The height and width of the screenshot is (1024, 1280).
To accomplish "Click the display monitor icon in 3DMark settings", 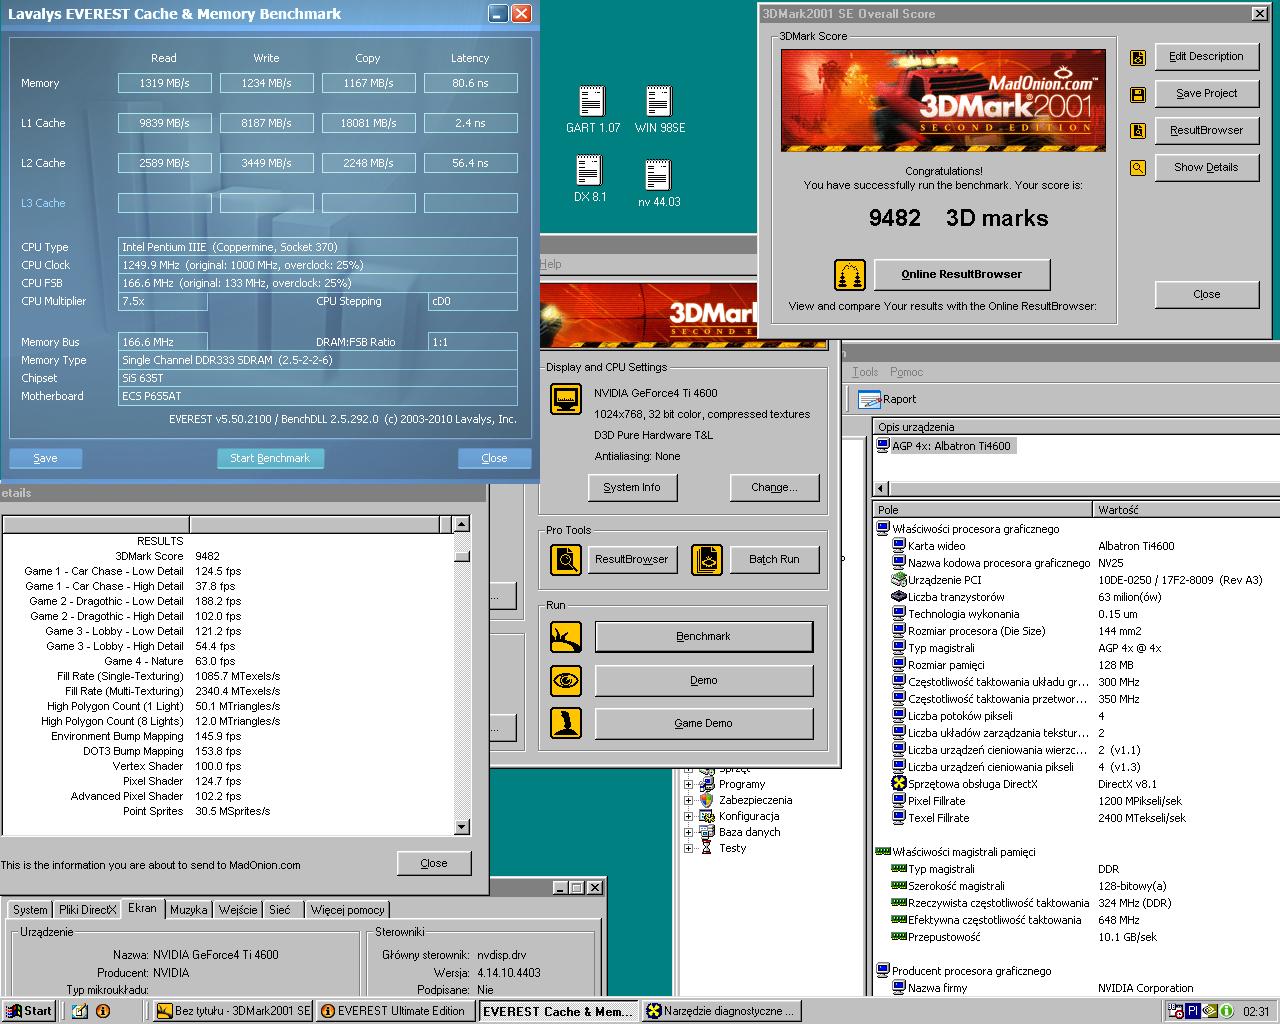I will pos(566,399).
